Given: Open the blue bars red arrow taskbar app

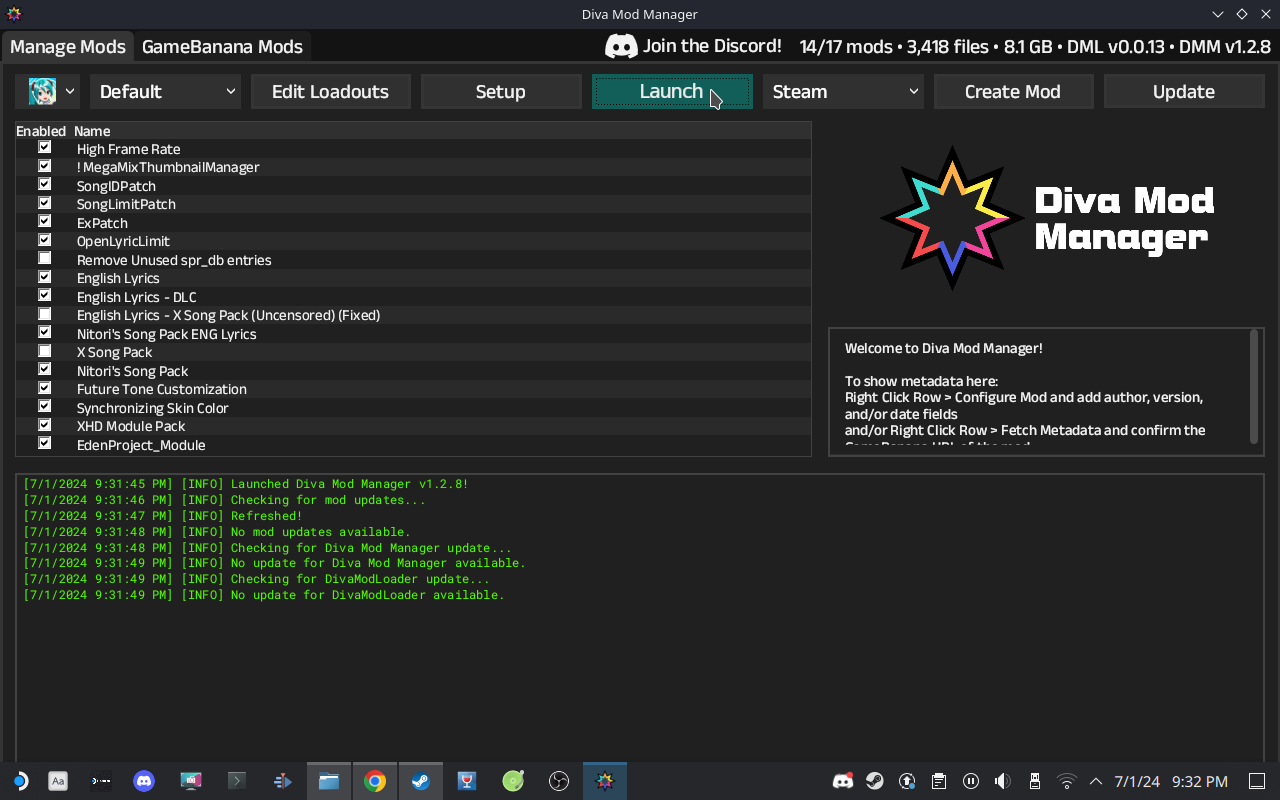Looking at the screenshot, I should 282,781.
